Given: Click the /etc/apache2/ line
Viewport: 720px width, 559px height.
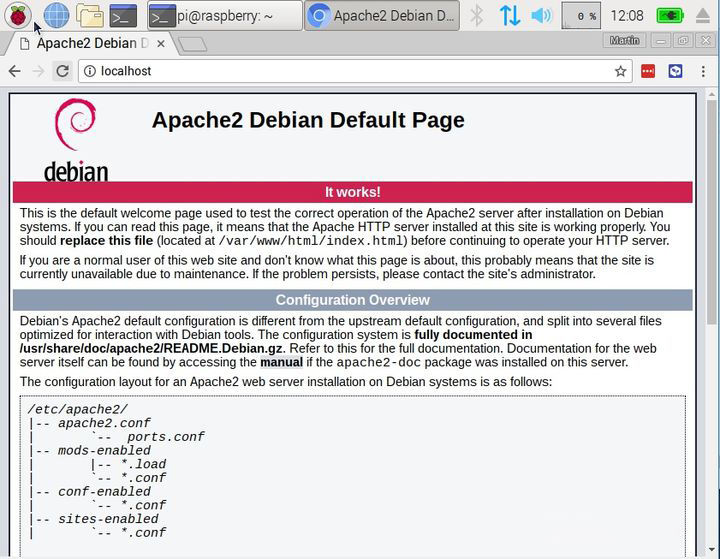Looking at the screenshot, I should click(78, 409).
